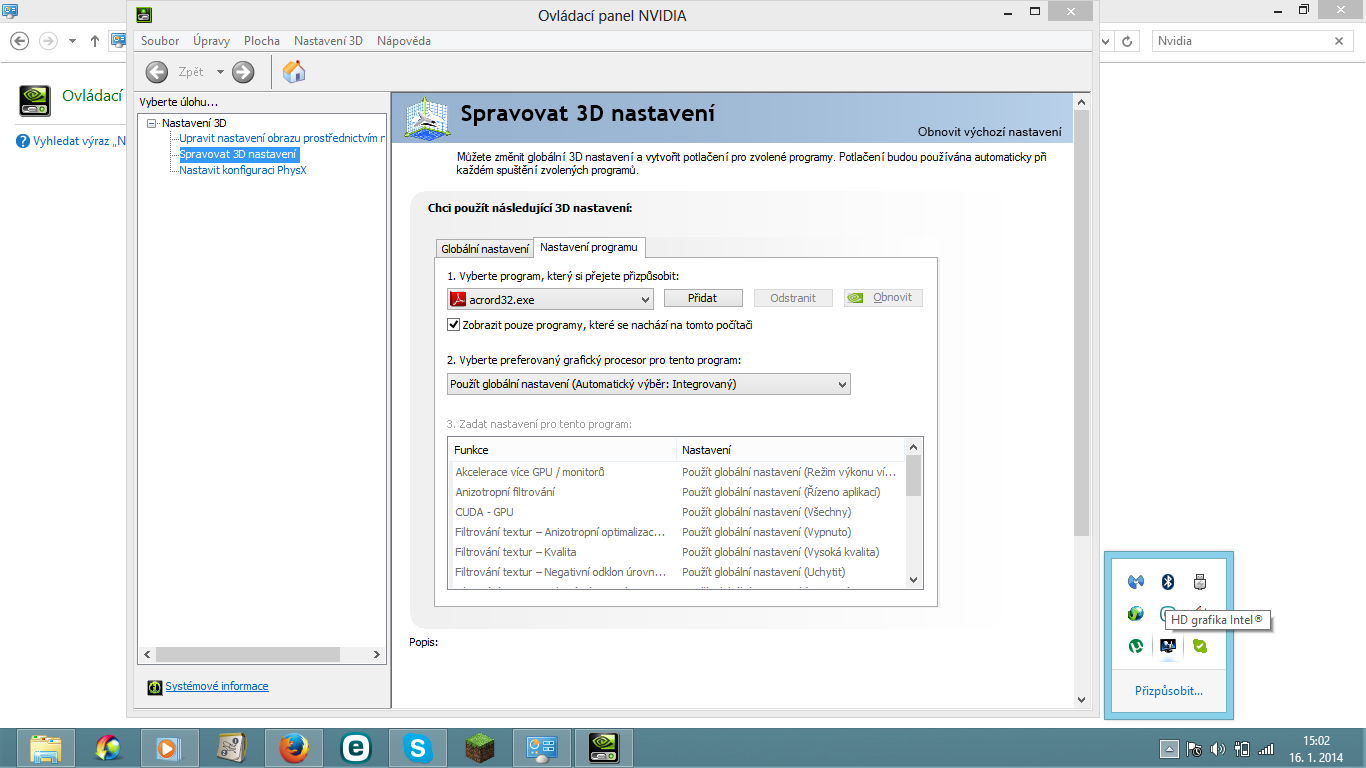
Task: Launch Minecraft from the taskbar
Action: [x=479, y=748]
